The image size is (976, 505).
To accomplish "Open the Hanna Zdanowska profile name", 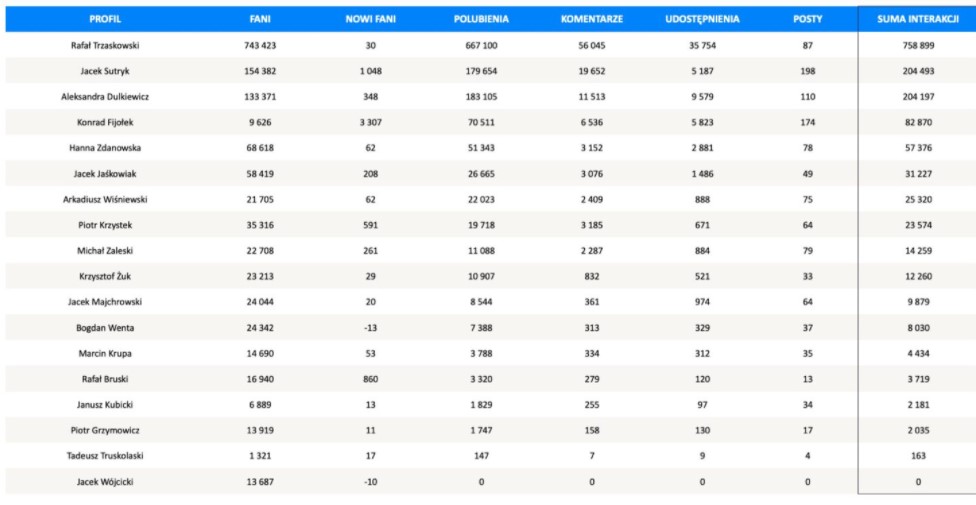I will [105, 149].
